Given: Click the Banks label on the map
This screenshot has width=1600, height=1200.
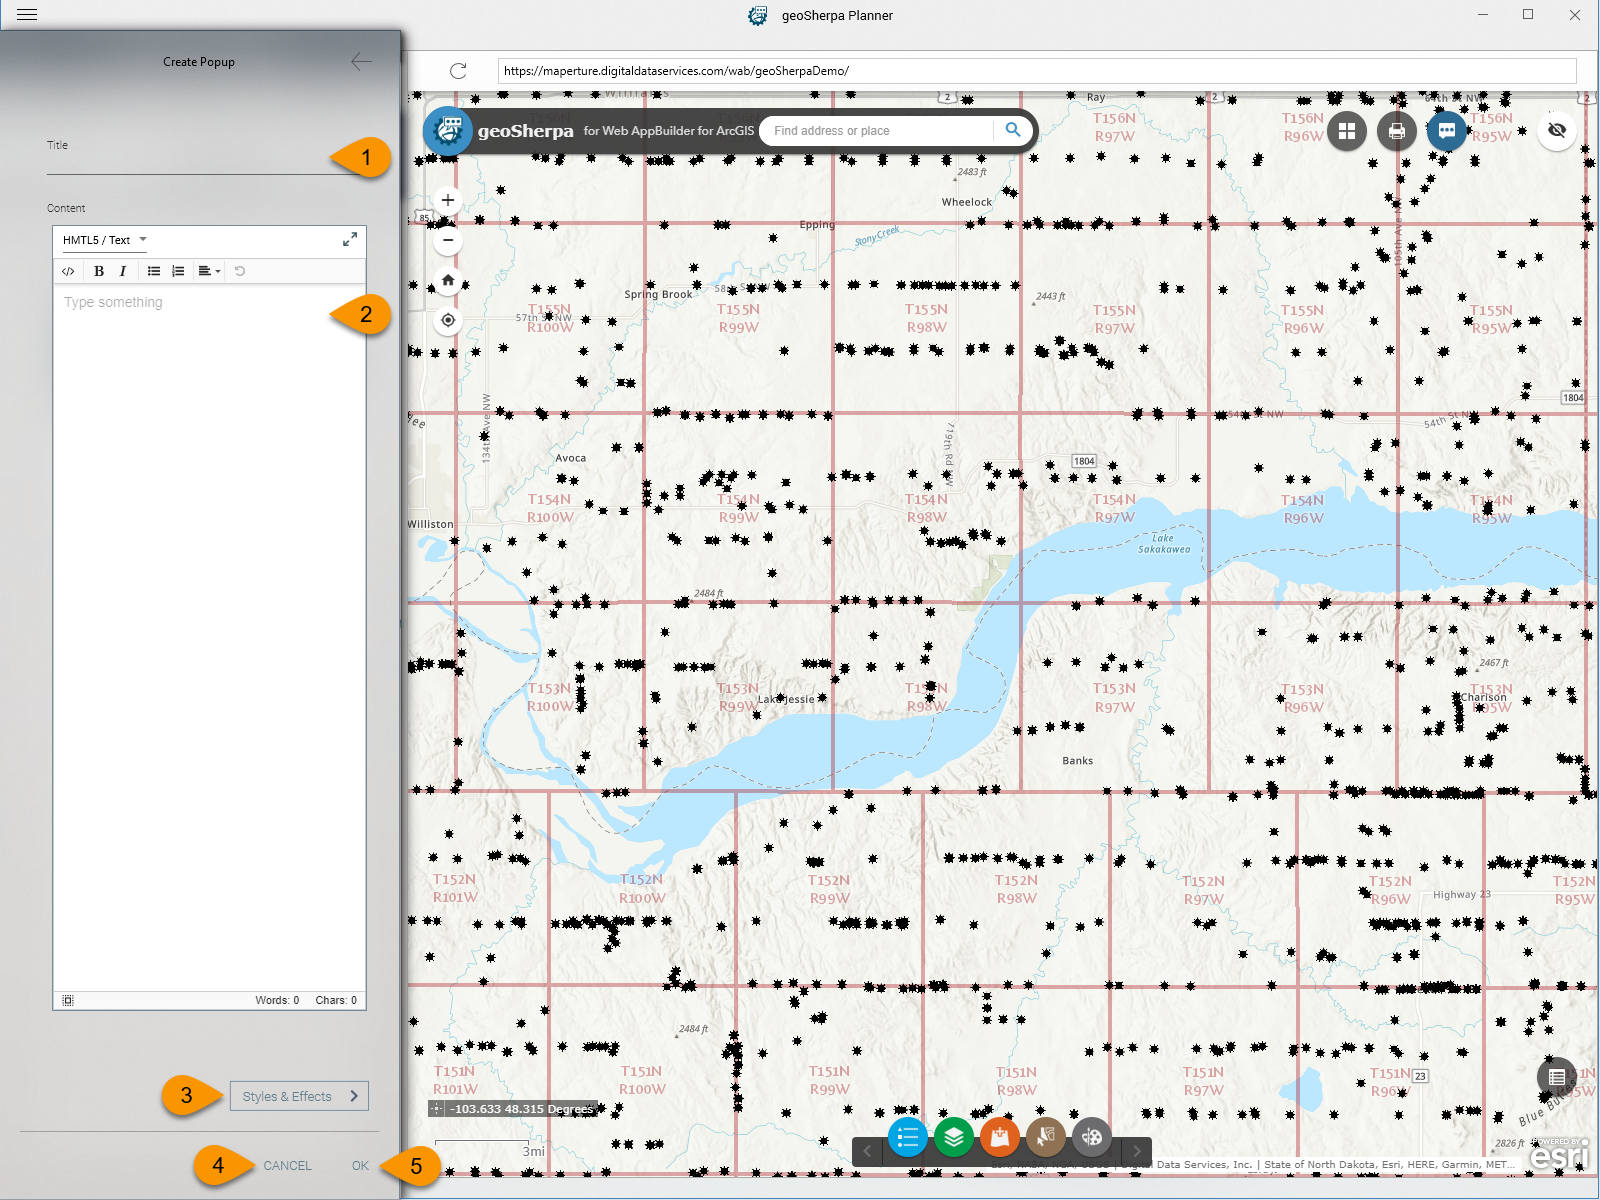Looking at the screenshot, I should 1078,761.
